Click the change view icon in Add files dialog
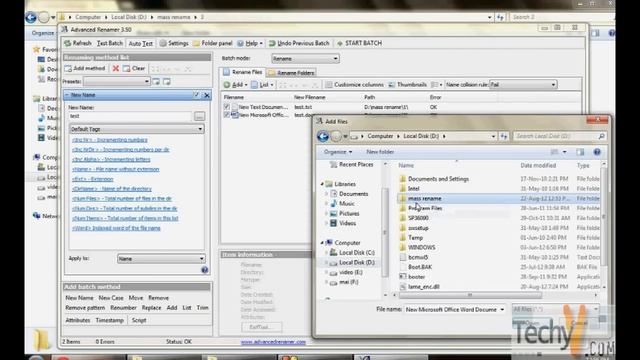Screen dimensions: 640x360 coord(554,152)
